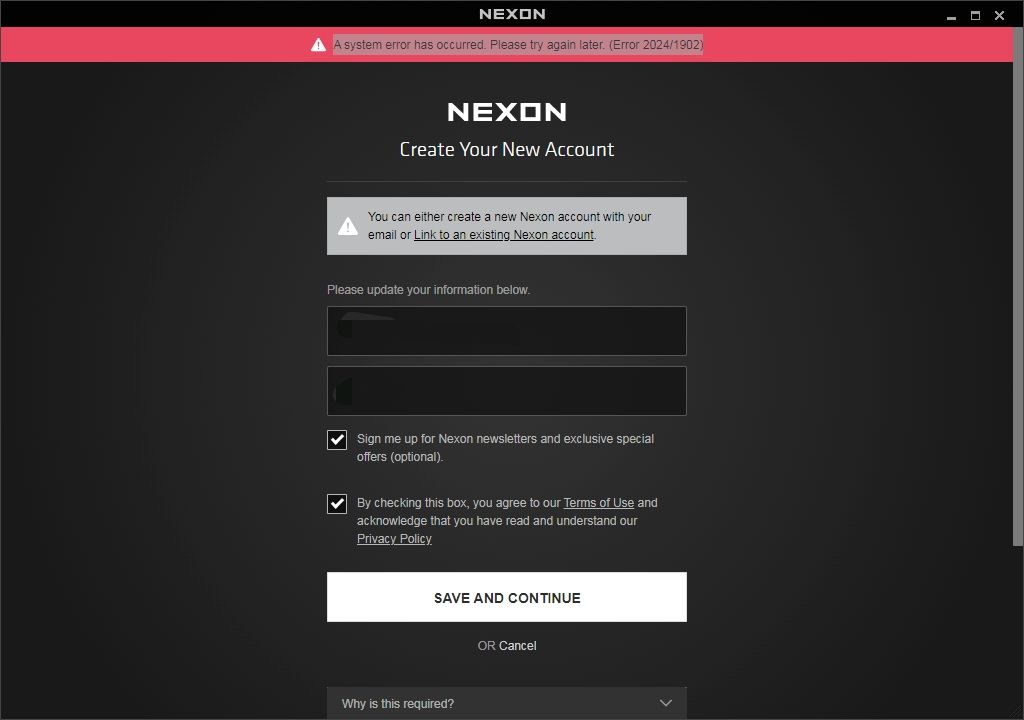Click the chevron arrow beside 'Why is this required?'
The width and height of the screenshot is (1024, 720).
[x=666, y=703]
